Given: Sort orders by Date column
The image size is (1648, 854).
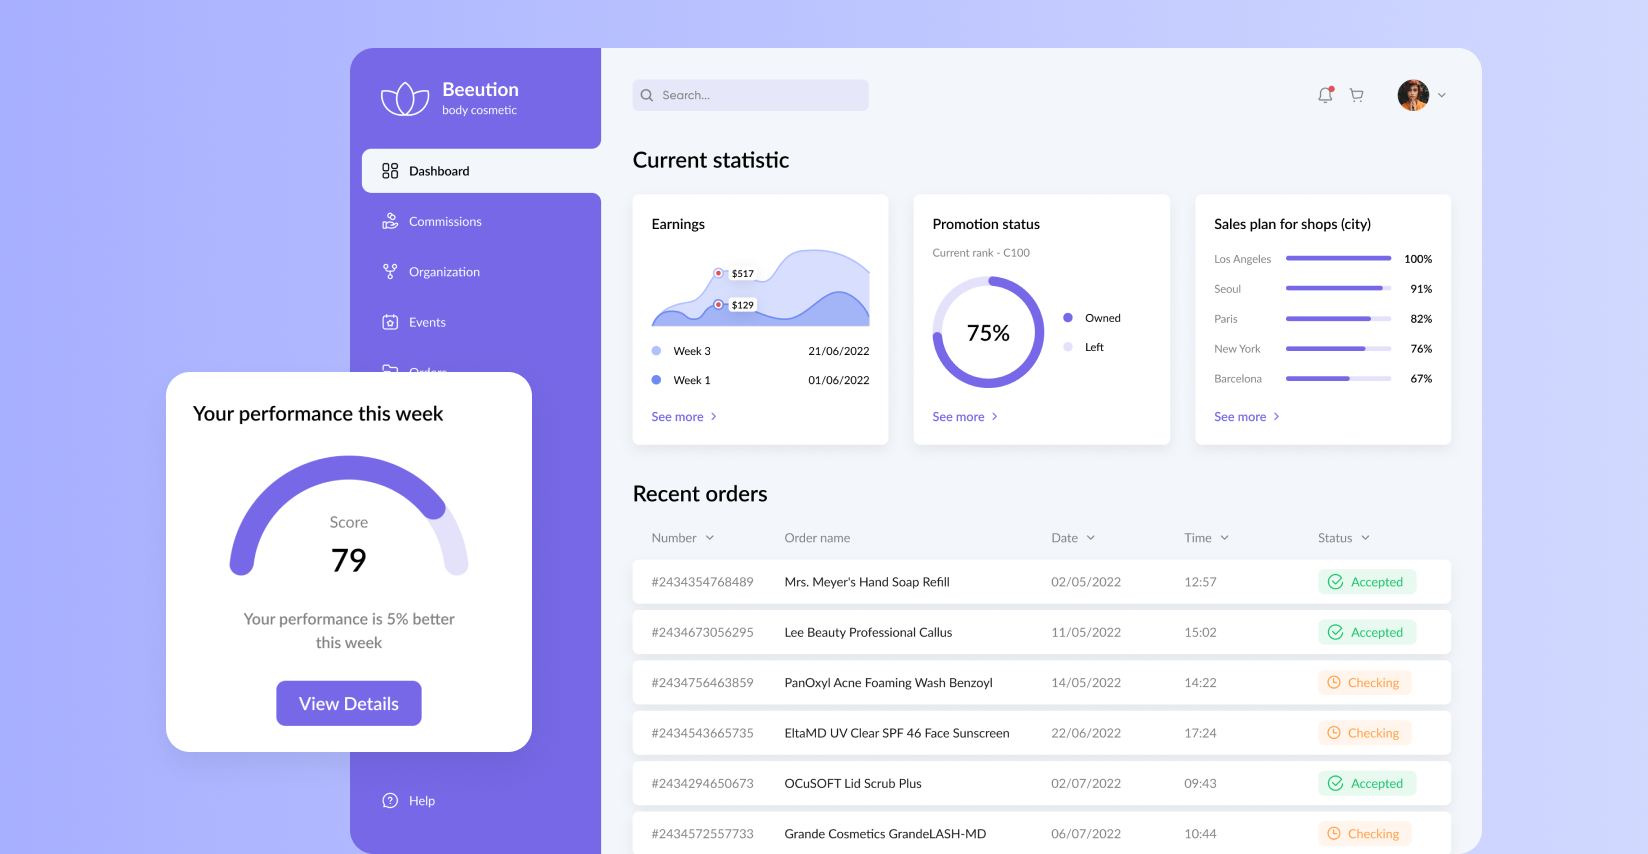Looking at the screenshot, I should coord(1073,538).
